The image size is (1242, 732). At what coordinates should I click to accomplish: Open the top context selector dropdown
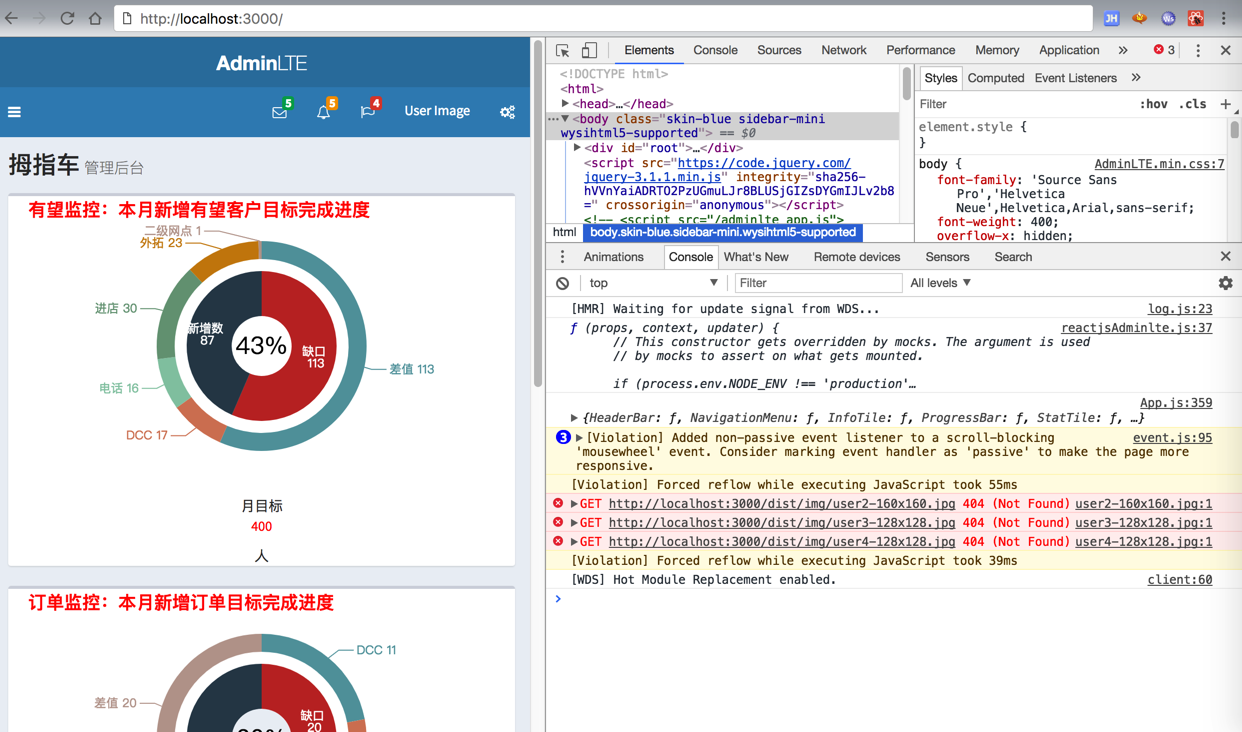653,283
